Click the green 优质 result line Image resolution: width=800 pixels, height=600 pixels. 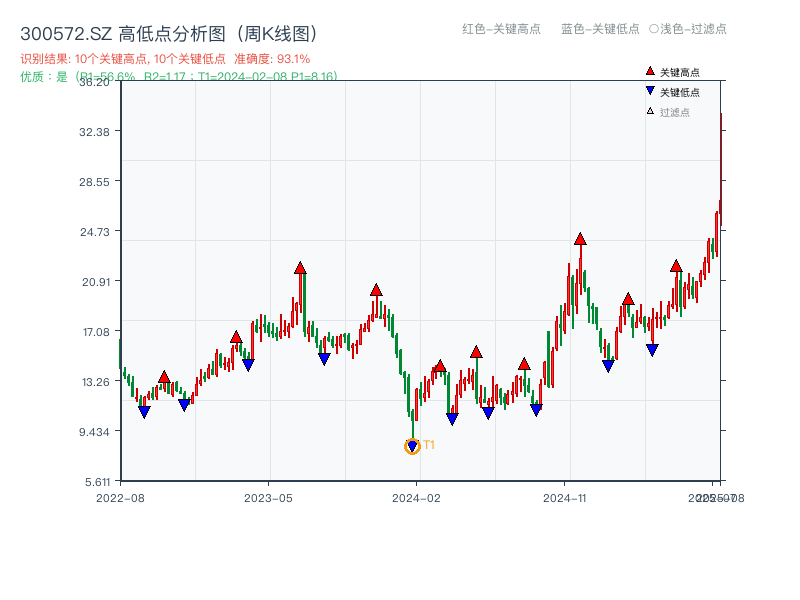pos(179,77)
